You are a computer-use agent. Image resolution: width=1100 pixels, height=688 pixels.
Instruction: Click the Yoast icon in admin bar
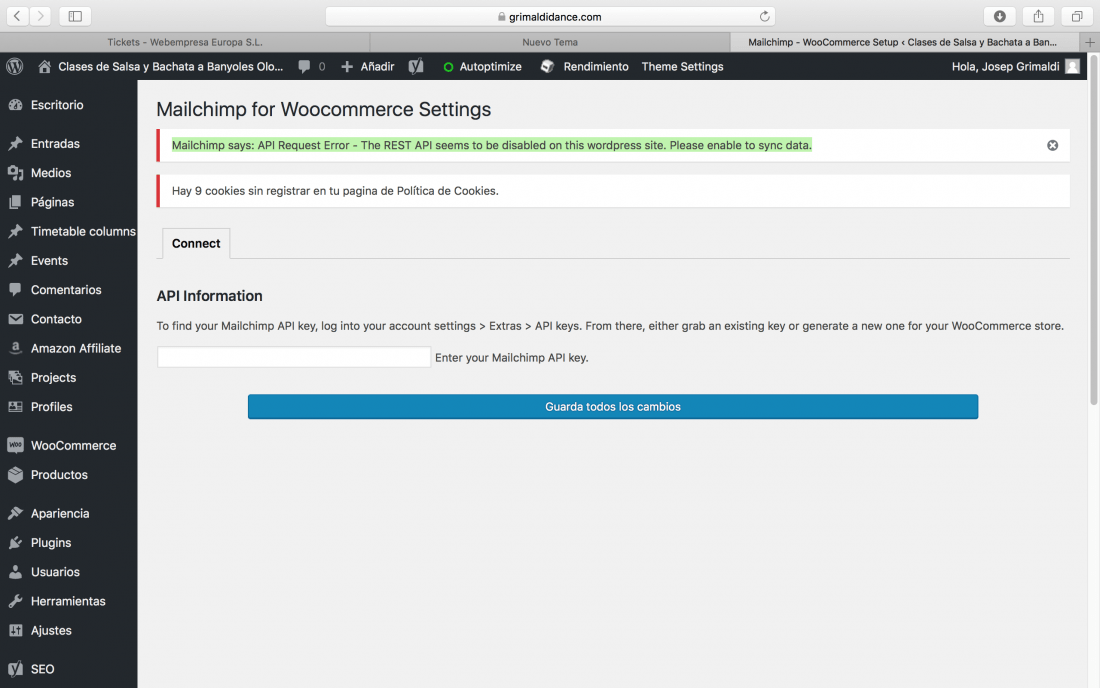[x=416, y=67]
